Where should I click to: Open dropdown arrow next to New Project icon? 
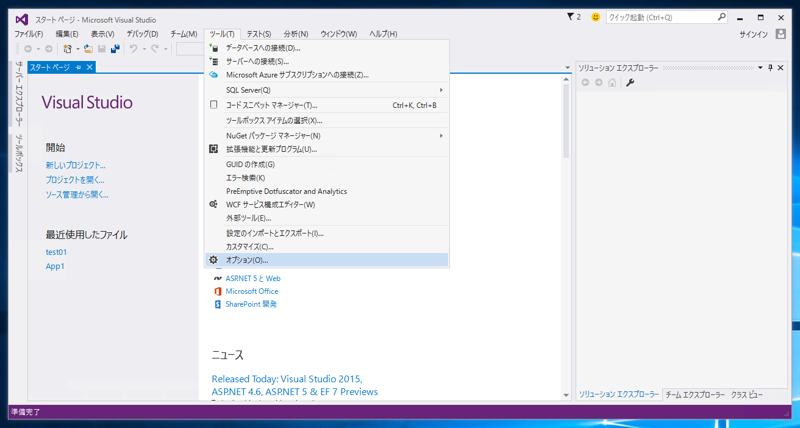(78, 49)
